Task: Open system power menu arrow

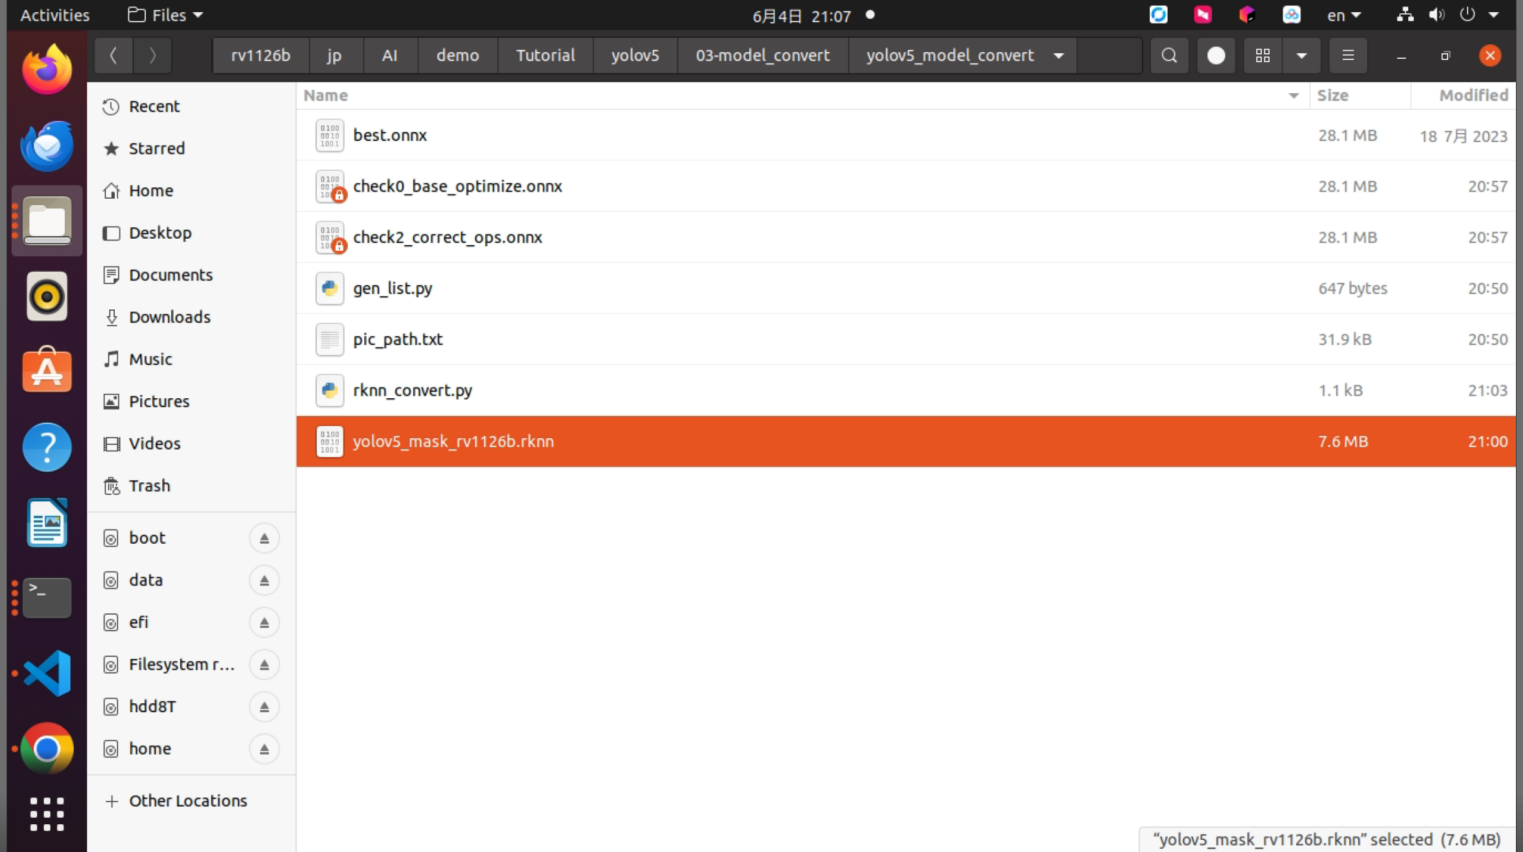Action: click(x=1494, y=15)
